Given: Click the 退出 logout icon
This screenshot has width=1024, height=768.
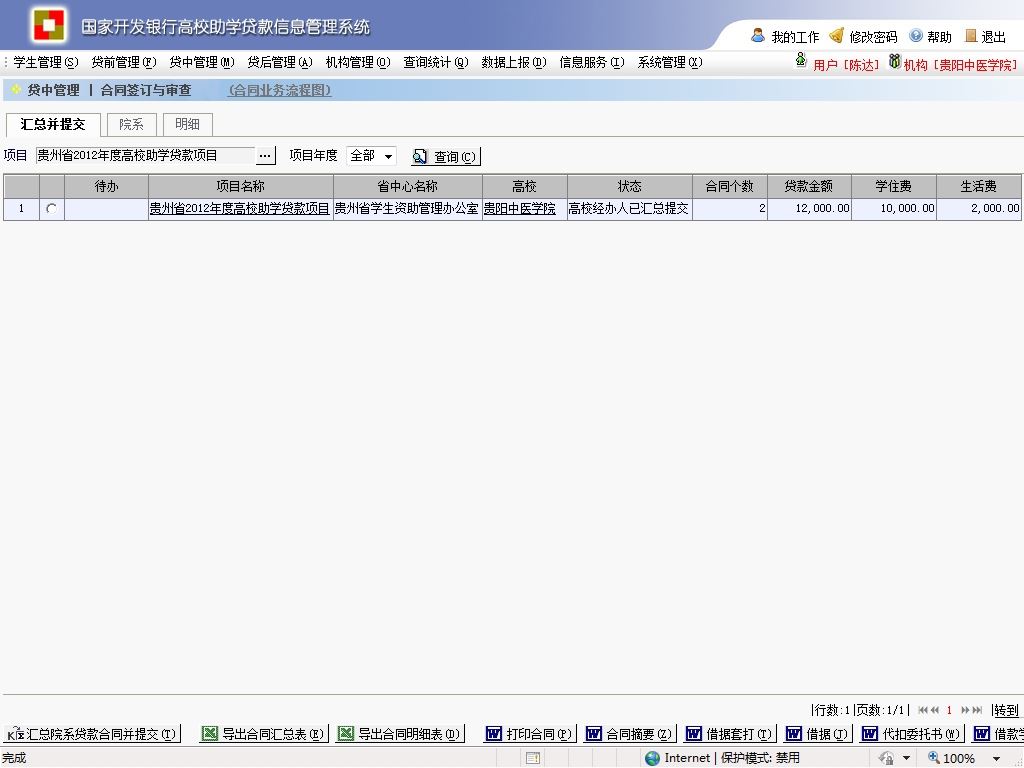Looking at the screenshot, I should click(x=971, y=35).
